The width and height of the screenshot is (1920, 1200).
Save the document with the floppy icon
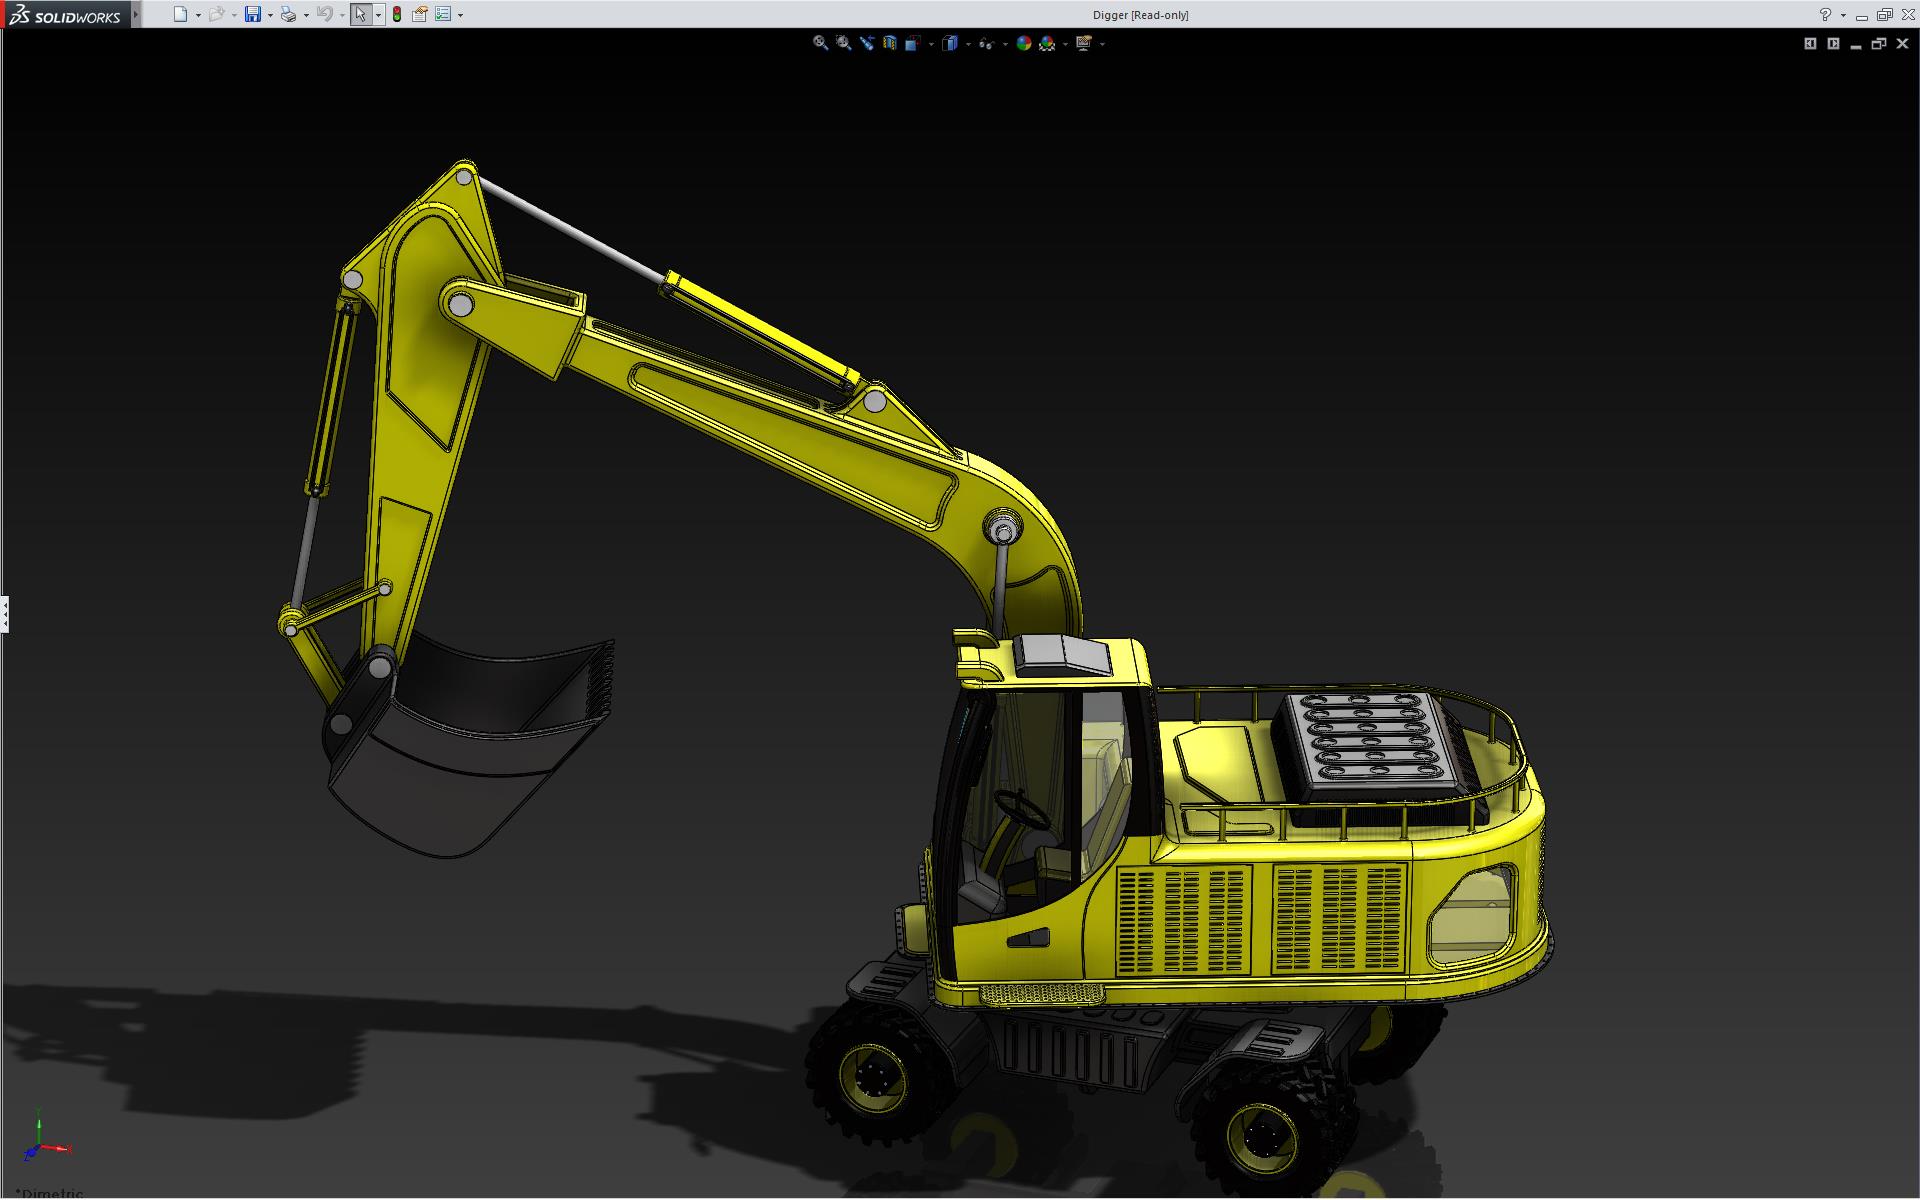[x=252, y=14]
